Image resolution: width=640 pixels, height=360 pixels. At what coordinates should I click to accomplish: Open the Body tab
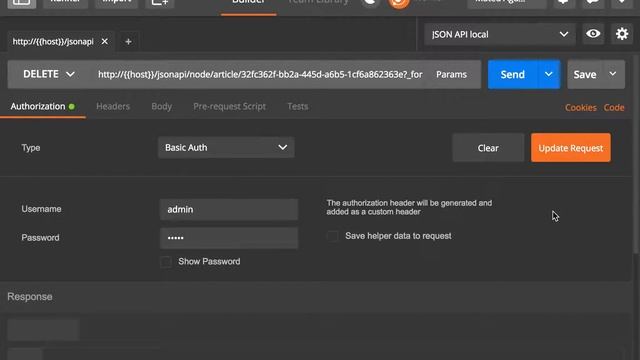(162, 107)
